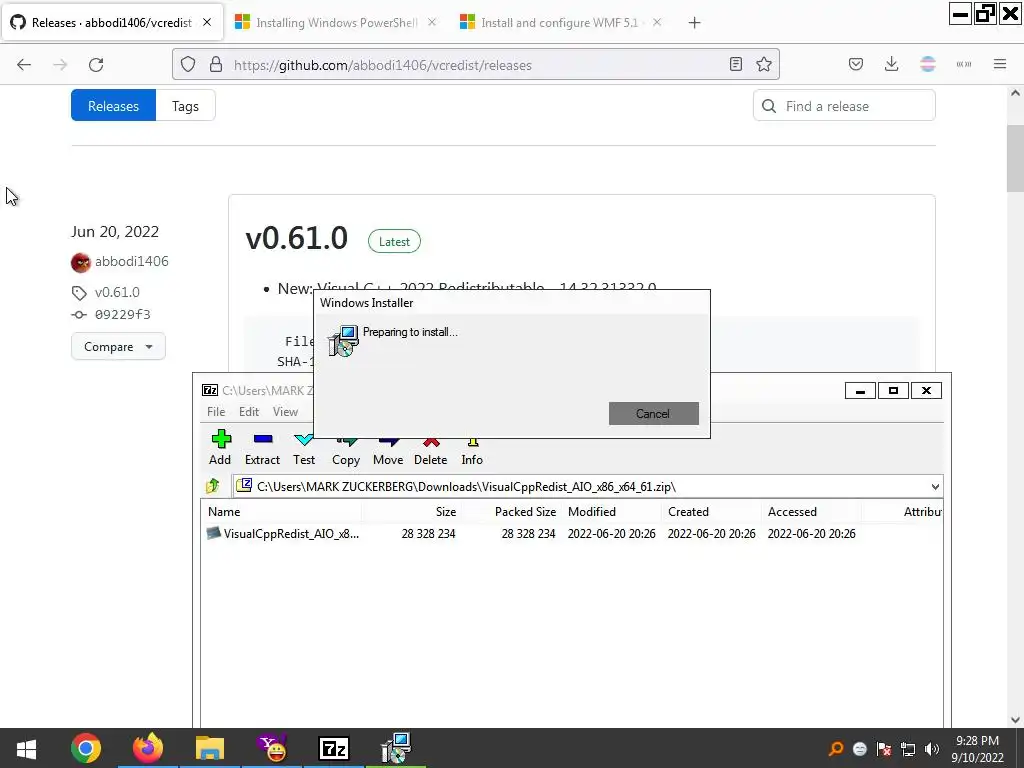Click the 7-Zip Info toolbar button

pos(472,448)
